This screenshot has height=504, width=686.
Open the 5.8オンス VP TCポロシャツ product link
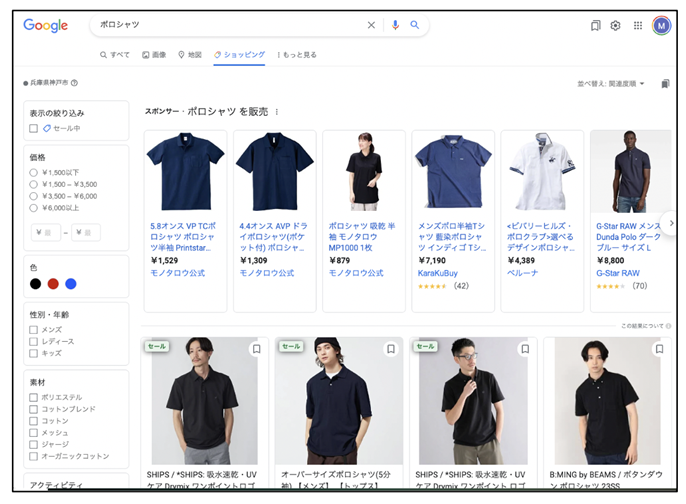183,237
